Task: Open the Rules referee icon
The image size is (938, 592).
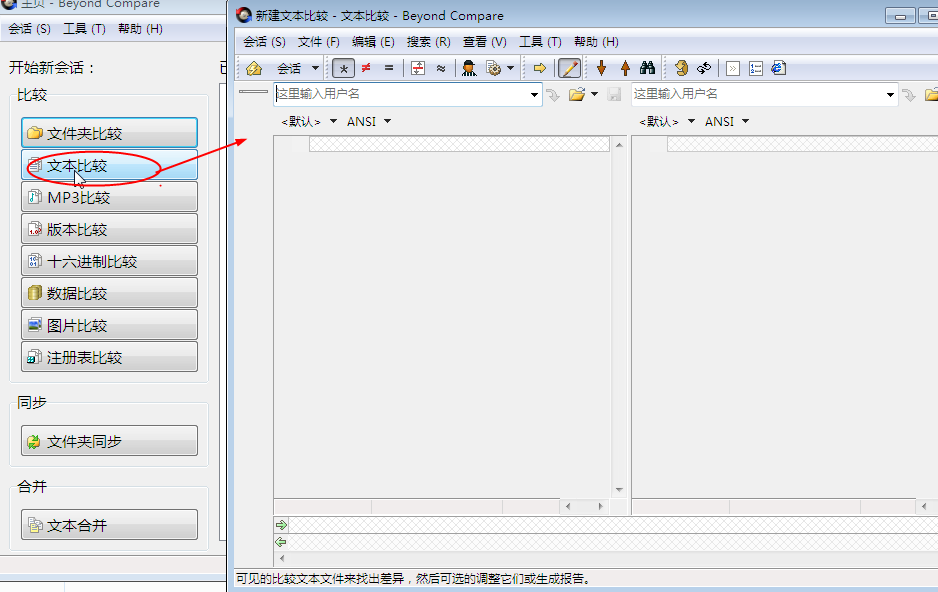Action: [x=469, y=68]
